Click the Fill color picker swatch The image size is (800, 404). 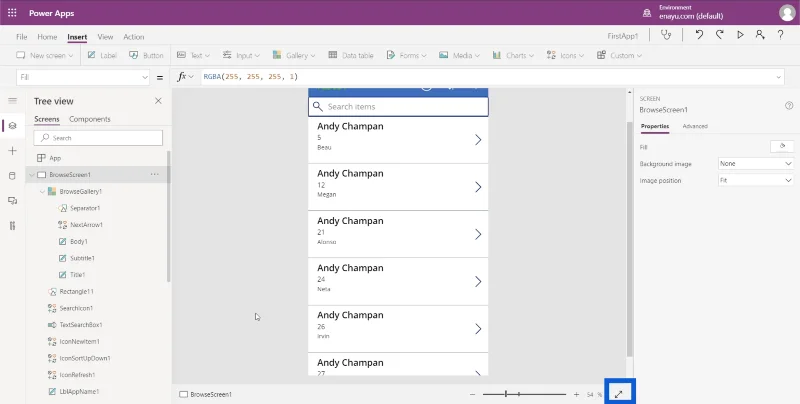782,147
